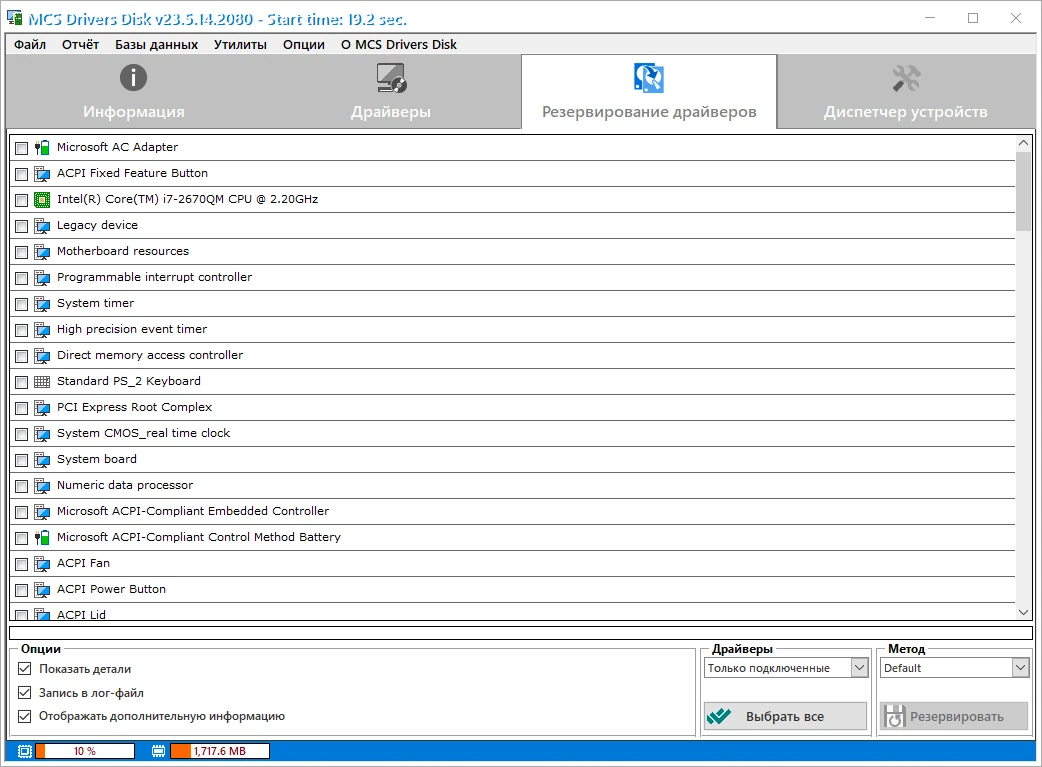Toggle the Запись в лог-файл checkbox
The image size is (1042, 767).
click(x=25, y=693)
